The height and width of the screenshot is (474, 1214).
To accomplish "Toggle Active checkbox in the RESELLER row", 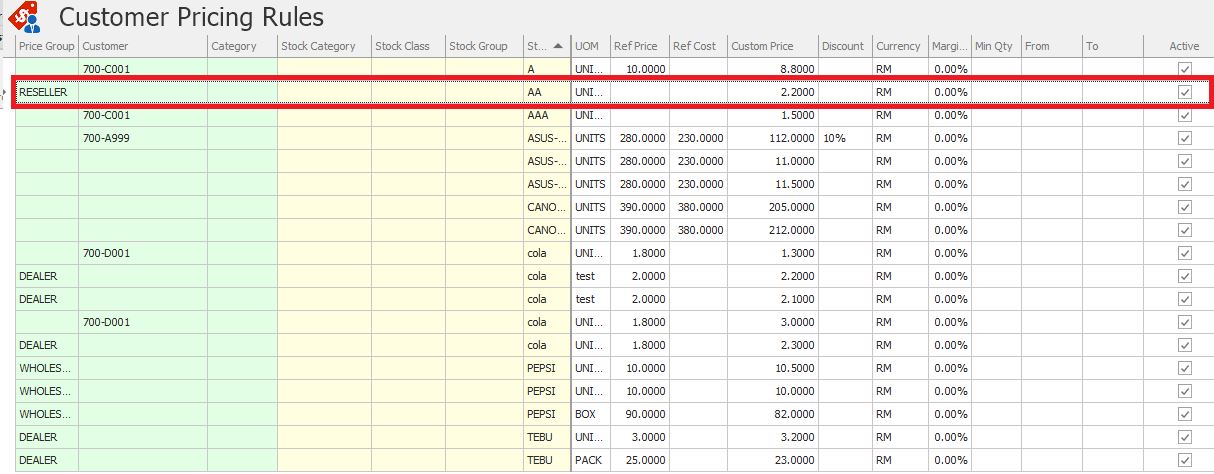I will pyautogui.click(x=1185, y=92).
